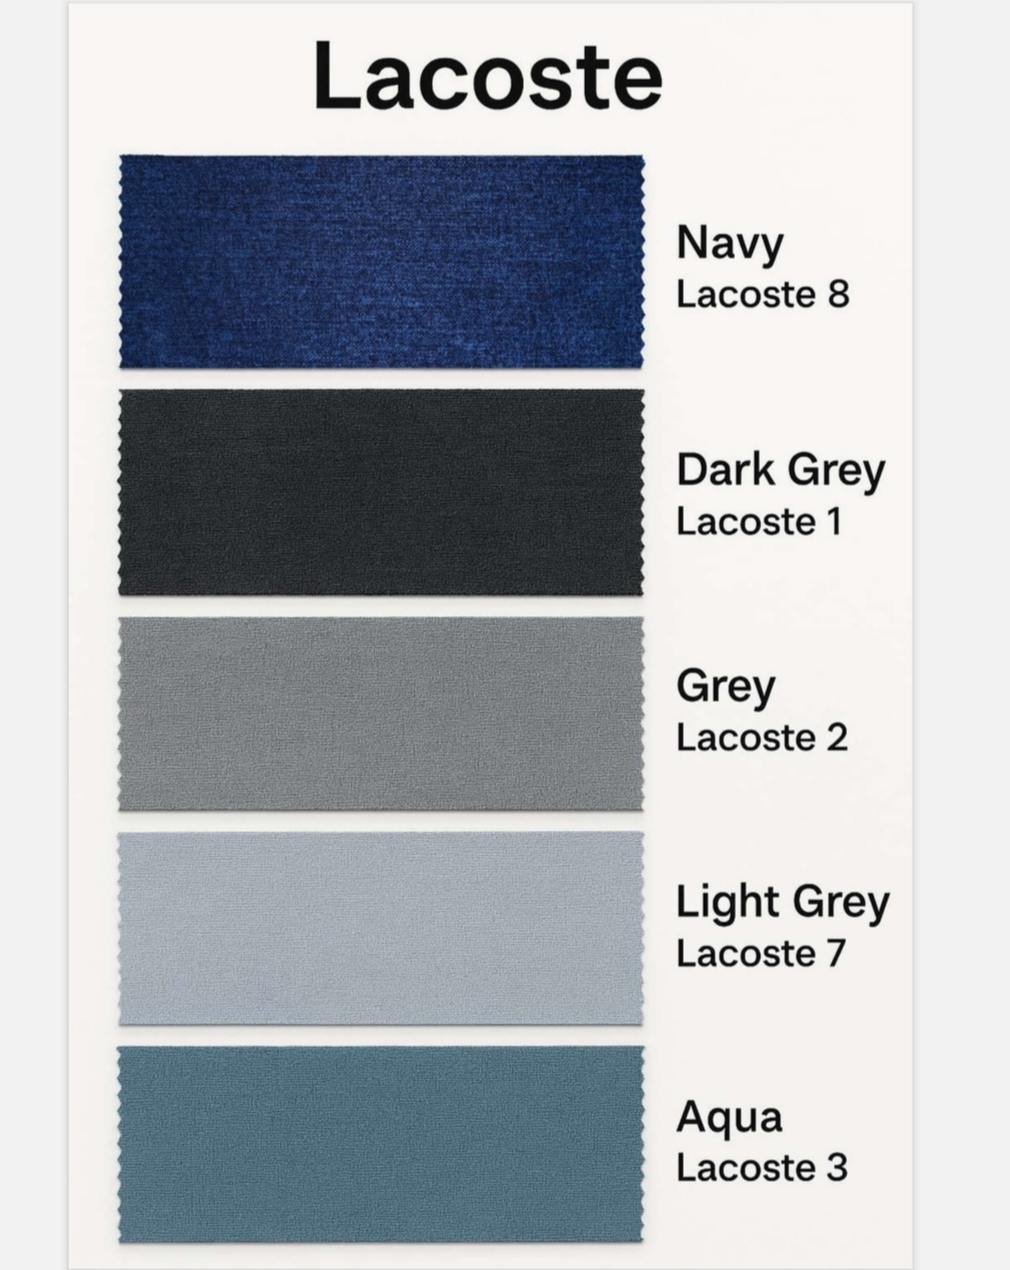Click the Navy color name label

729,245
